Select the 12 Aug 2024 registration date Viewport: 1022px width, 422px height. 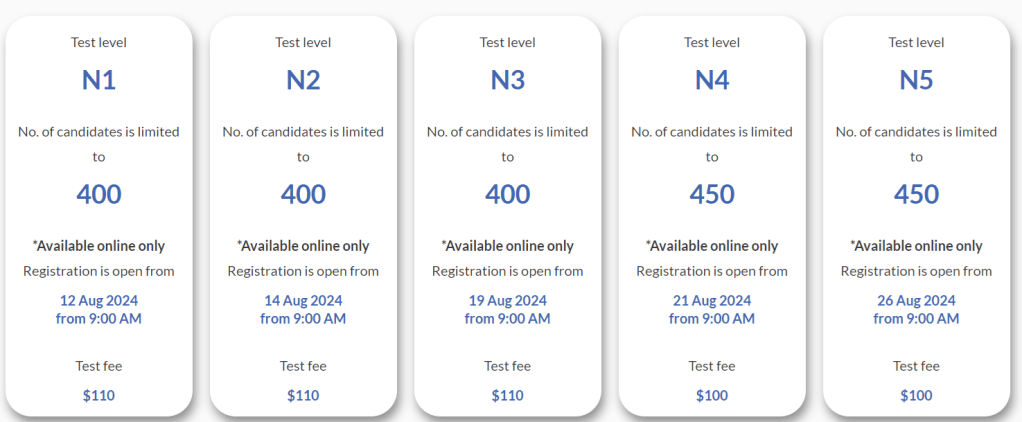coord(99,300)
